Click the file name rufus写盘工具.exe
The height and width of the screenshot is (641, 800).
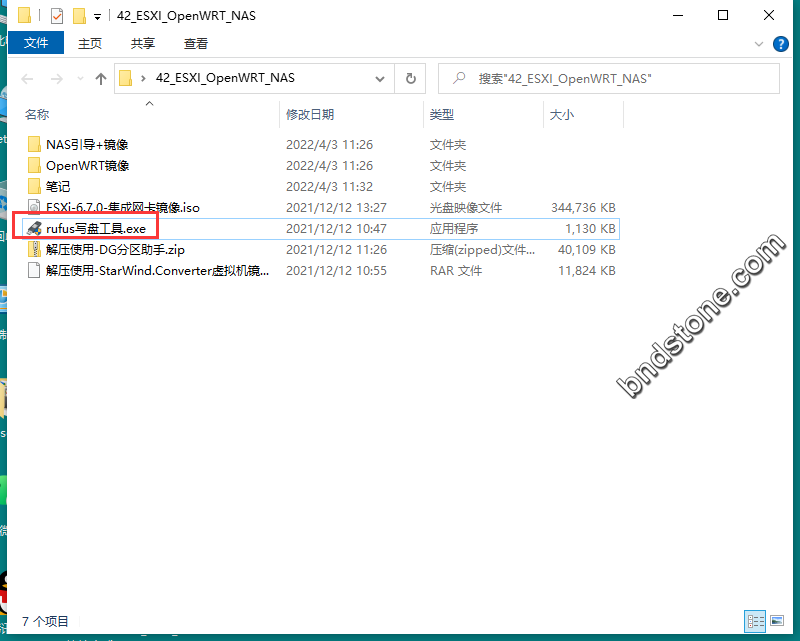(96, 228)
